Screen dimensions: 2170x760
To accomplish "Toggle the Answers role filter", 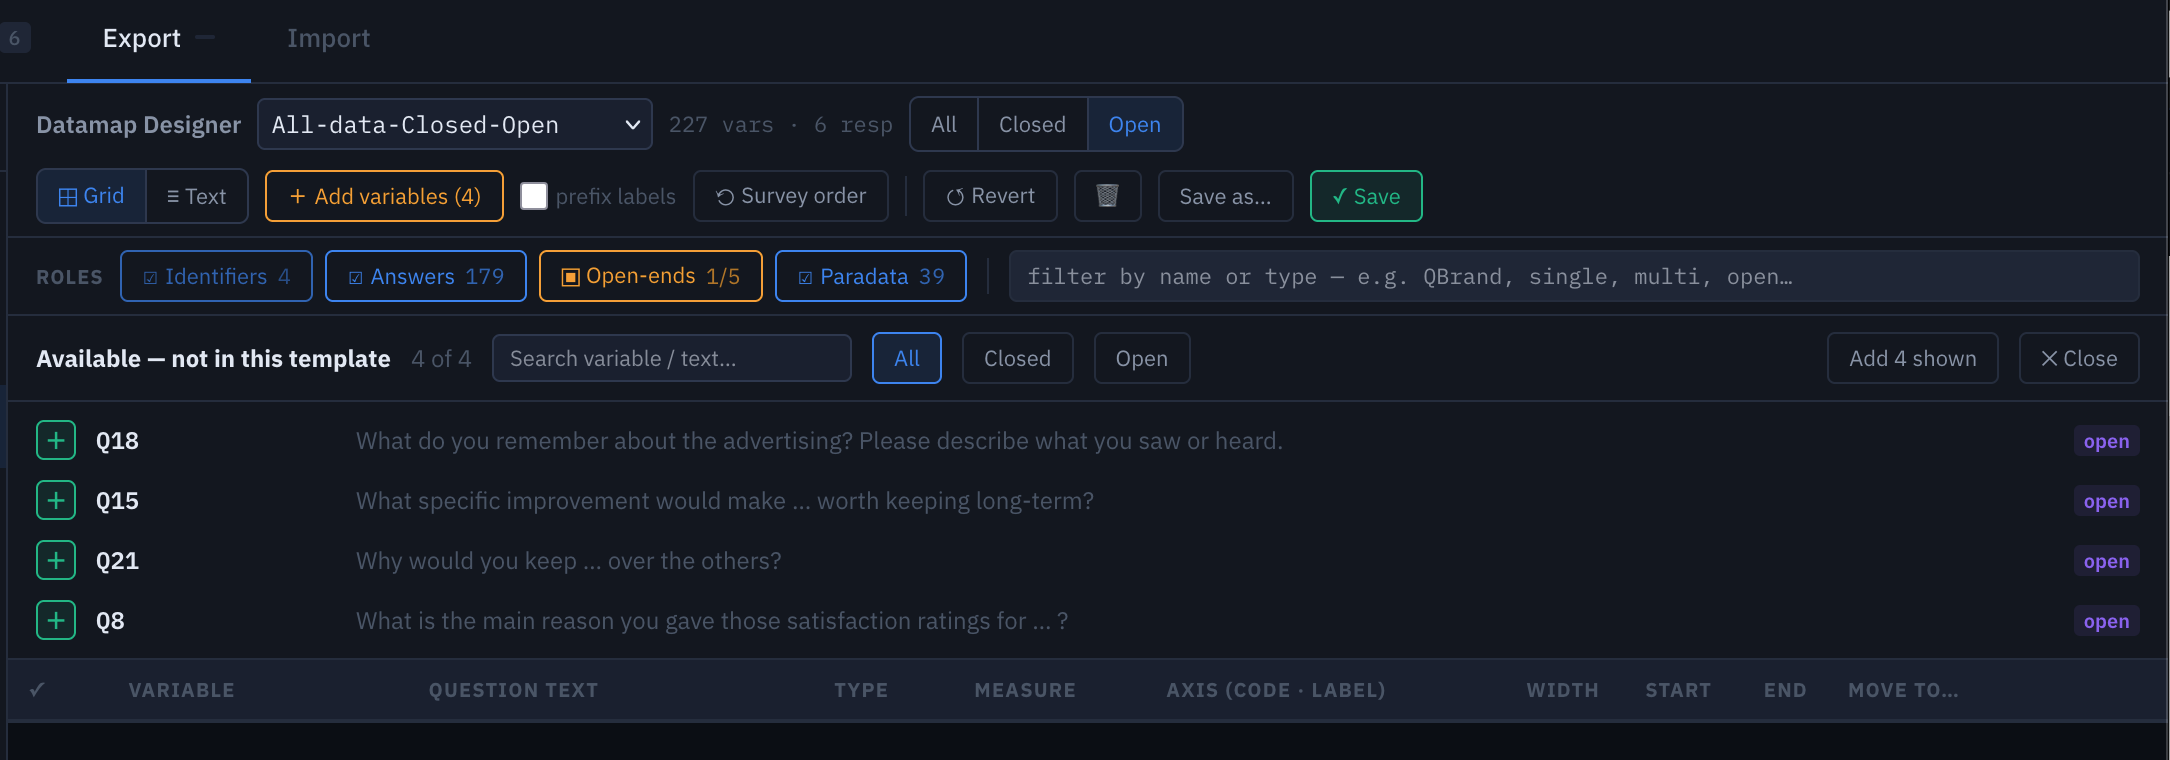I will [x=426, y=276].
